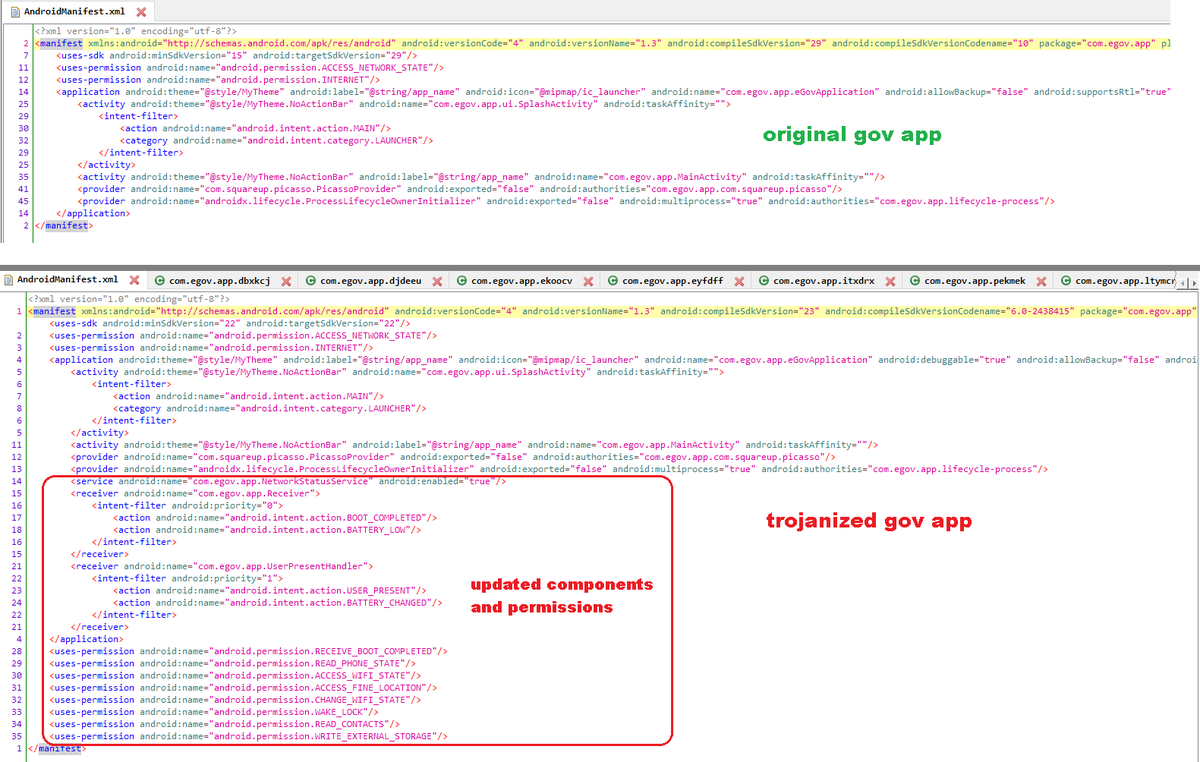Click the receiver "com.egov.app.Receiver" line
Screen dimensions: 1200x762
click(x=196, y=493)
